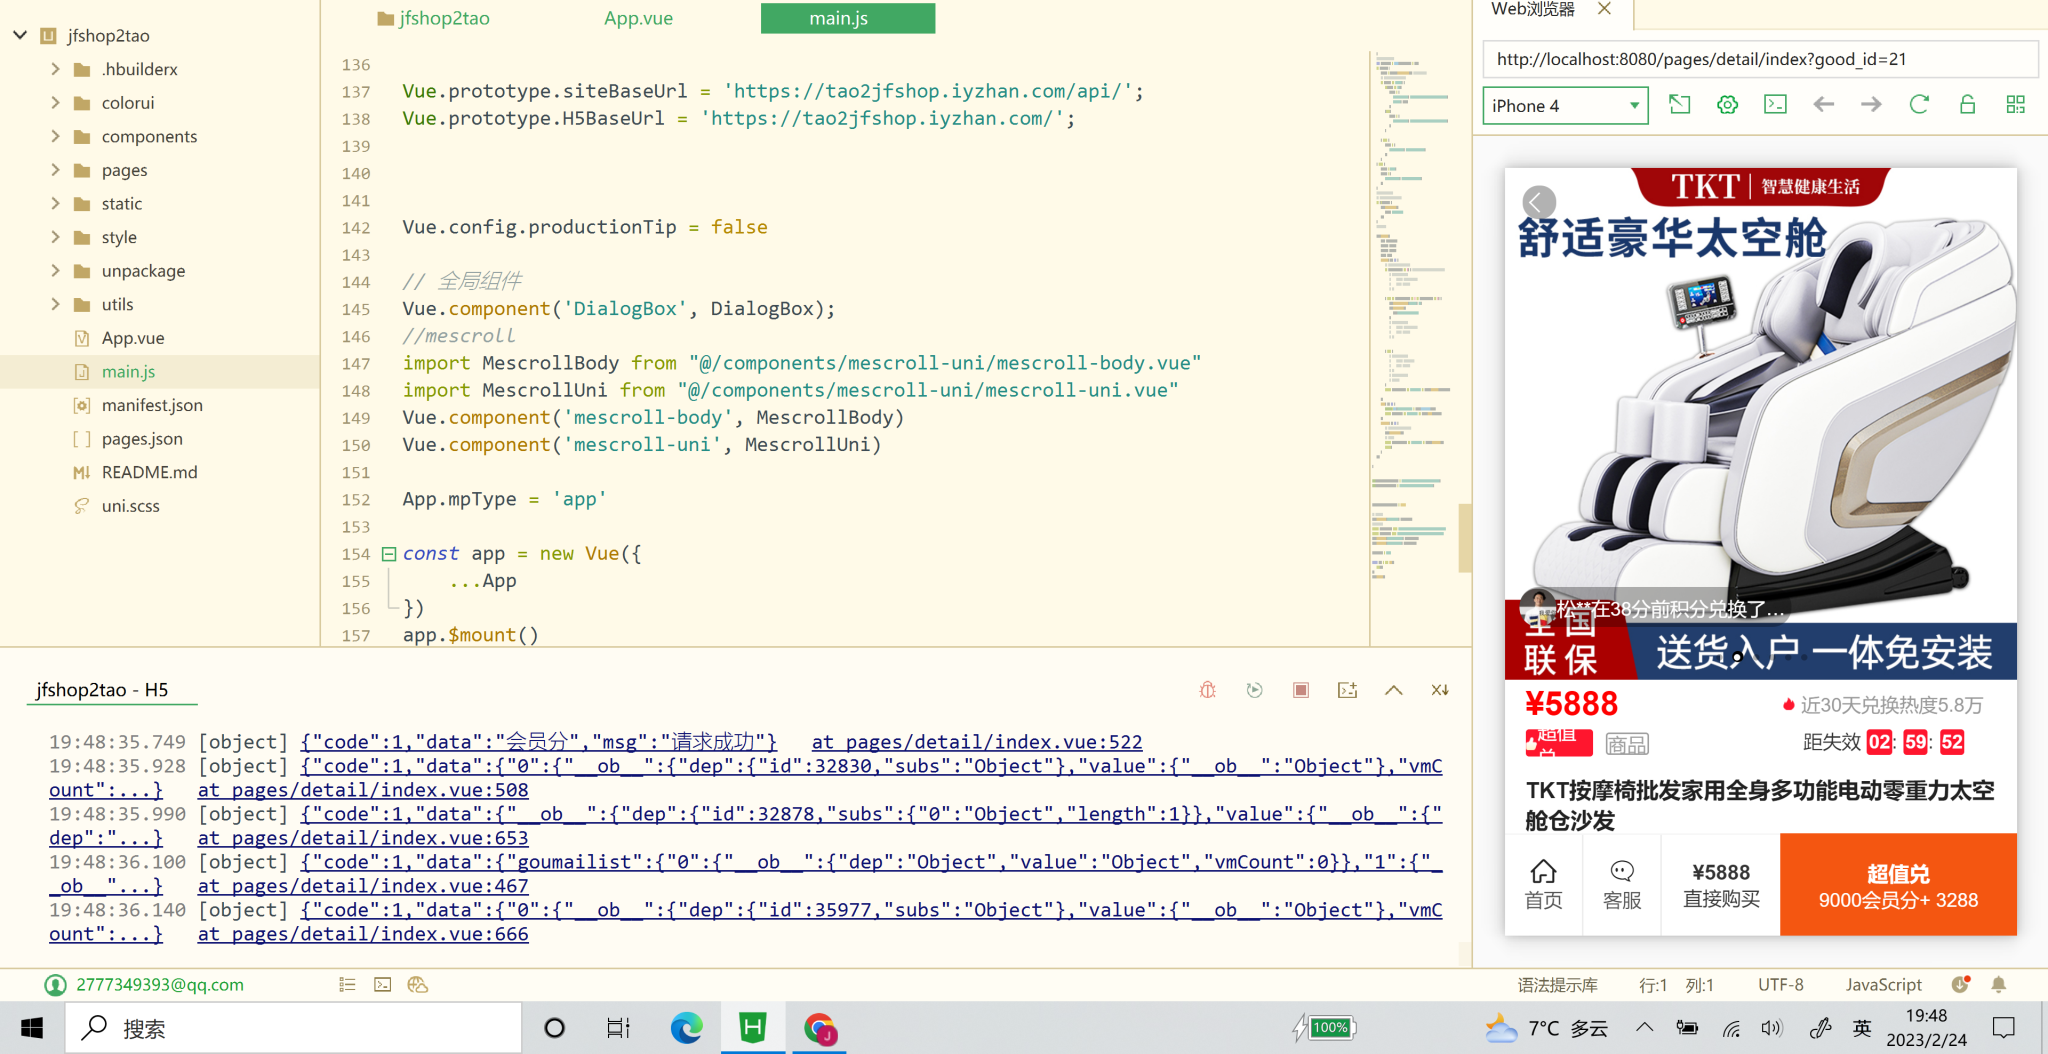Image resolution: width=2048 pixels, height=1054 pixels.
Task: Refresh the built-in web browser page
Action: coord(1918,105)
